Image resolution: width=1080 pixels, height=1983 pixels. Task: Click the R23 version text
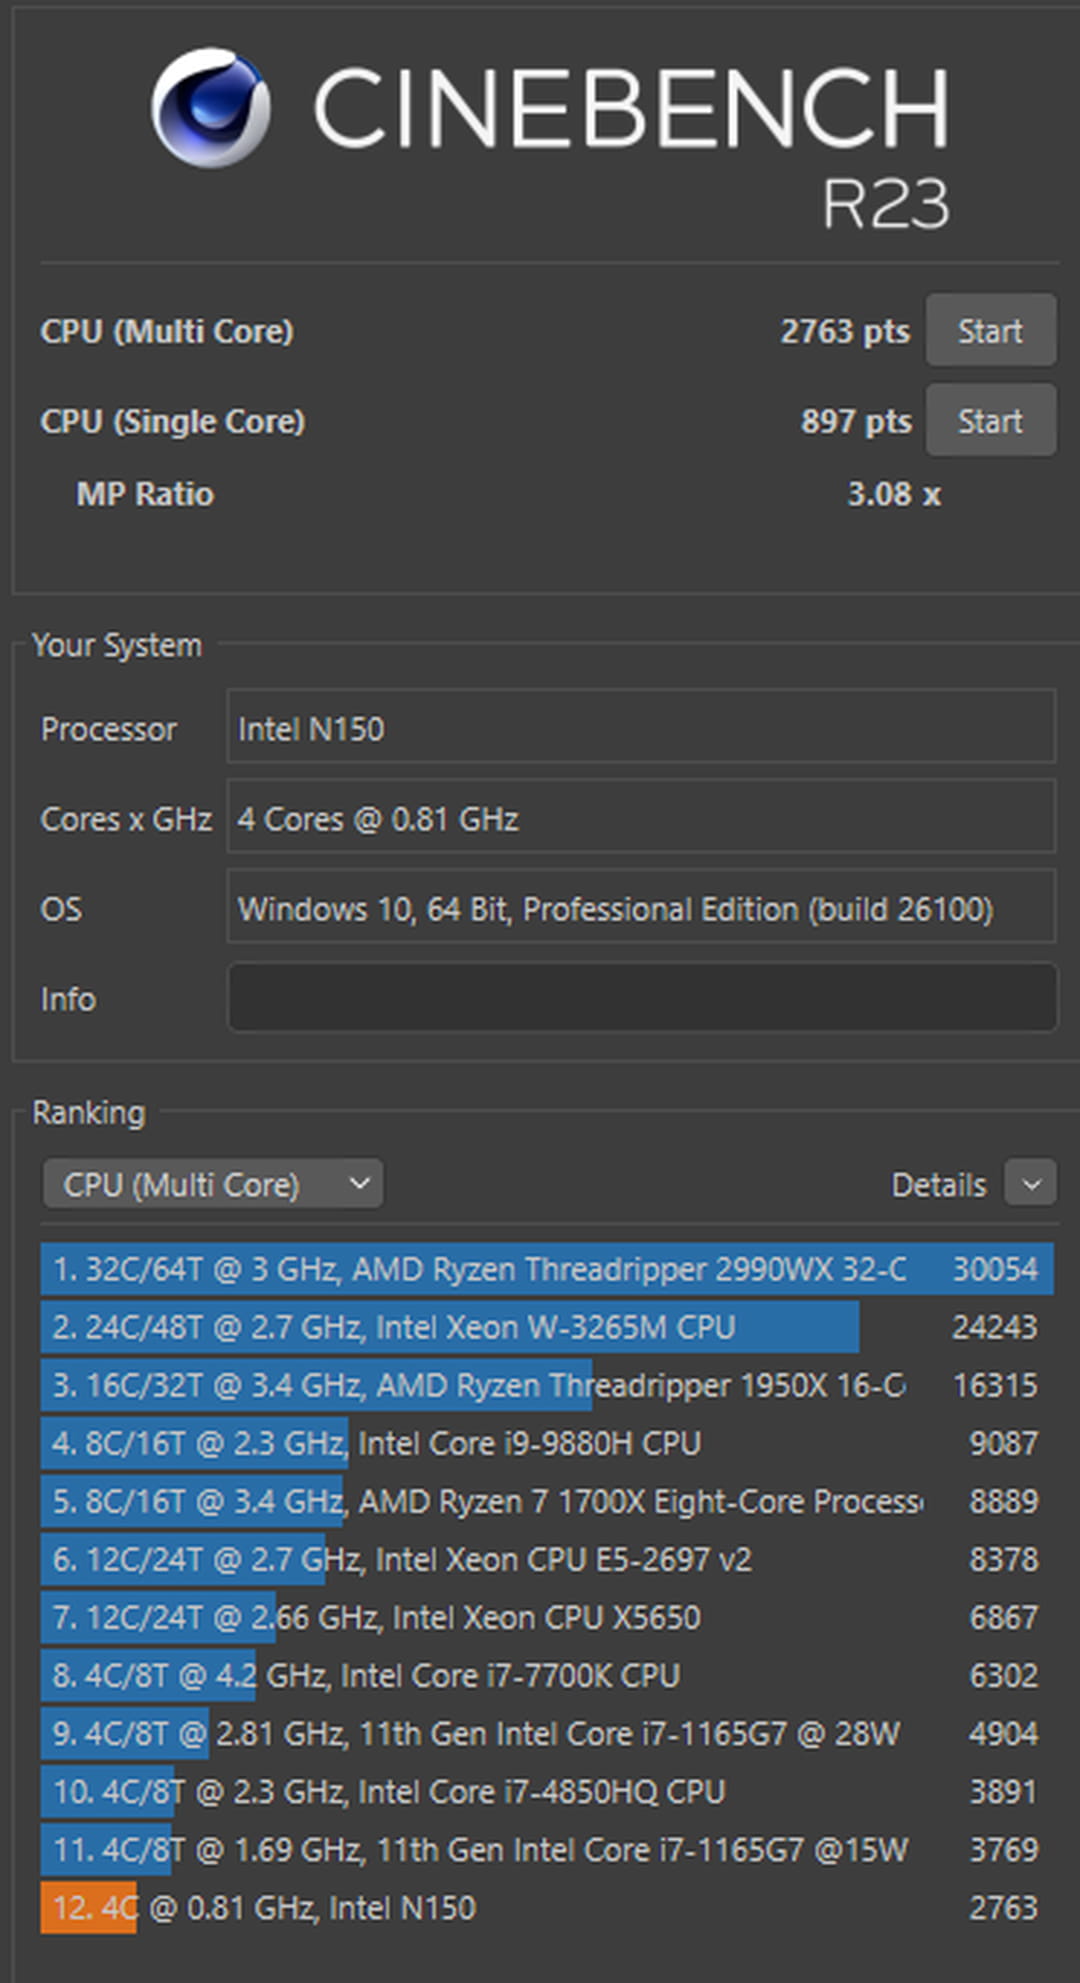[885, 204]
